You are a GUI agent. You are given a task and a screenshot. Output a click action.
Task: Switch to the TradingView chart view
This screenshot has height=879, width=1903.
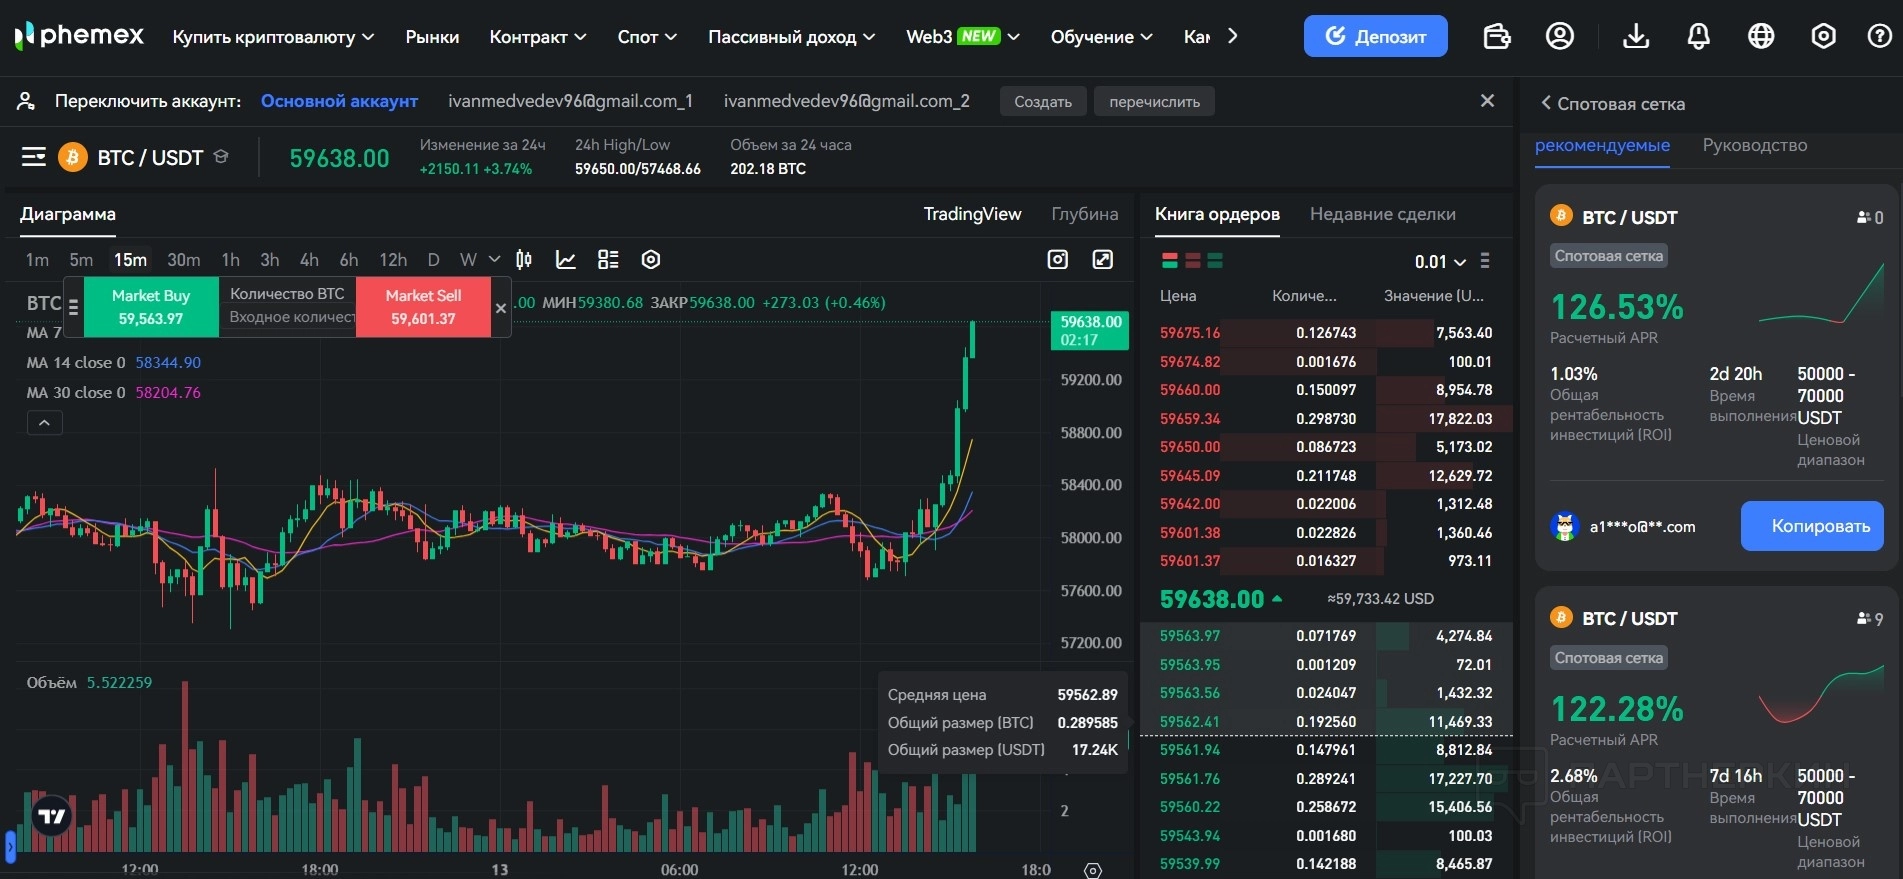972,214
